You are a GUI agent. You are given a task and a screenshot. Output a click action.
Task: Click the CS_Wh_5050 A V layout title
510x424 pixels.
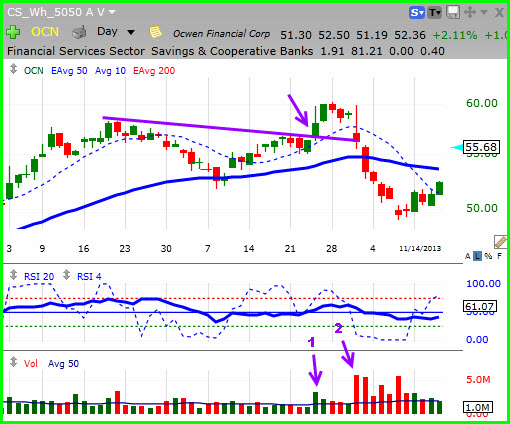[x=56, y=12]
